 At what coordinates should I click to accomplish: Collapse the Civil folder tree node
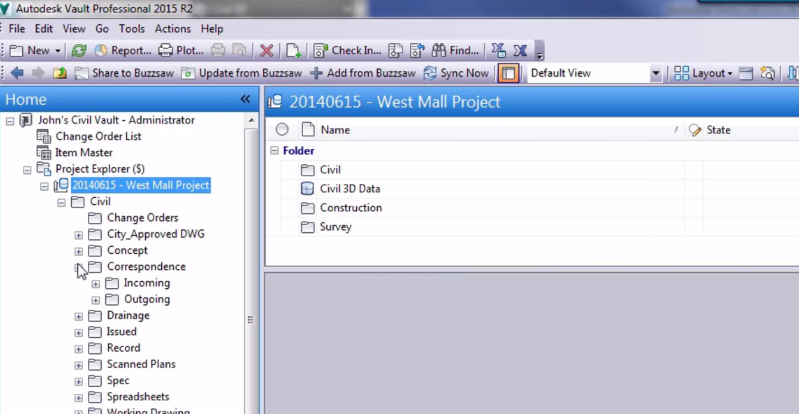(x=62, y=203)
